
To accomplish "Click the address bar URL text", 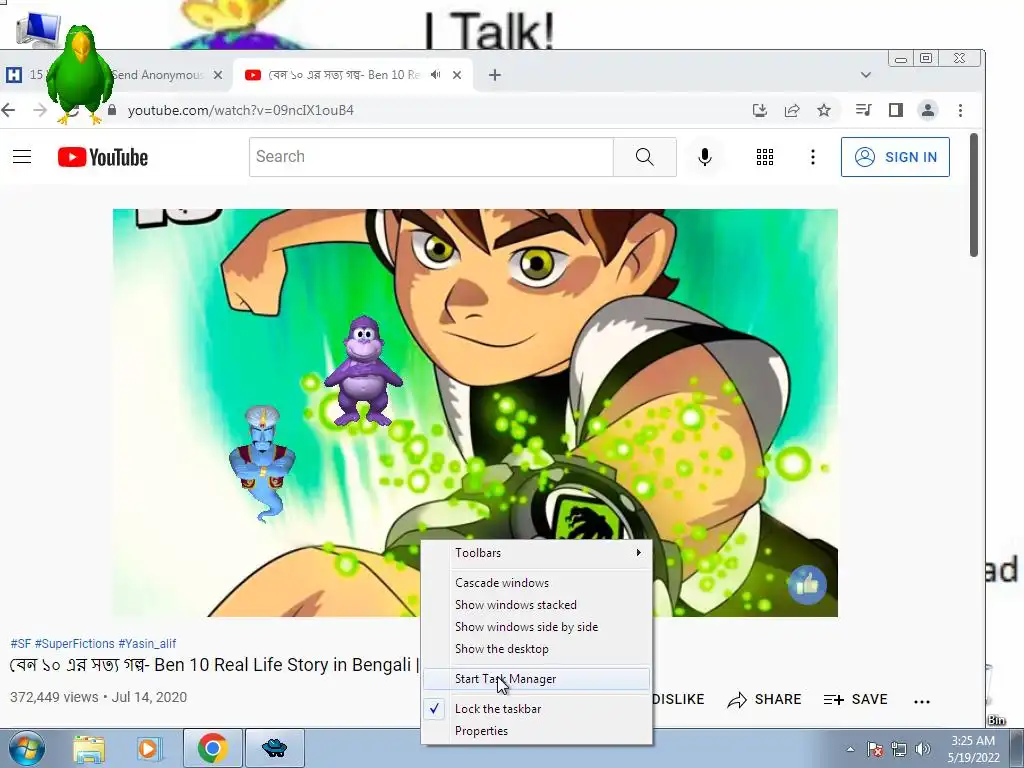I will click(x=240, y=110).
